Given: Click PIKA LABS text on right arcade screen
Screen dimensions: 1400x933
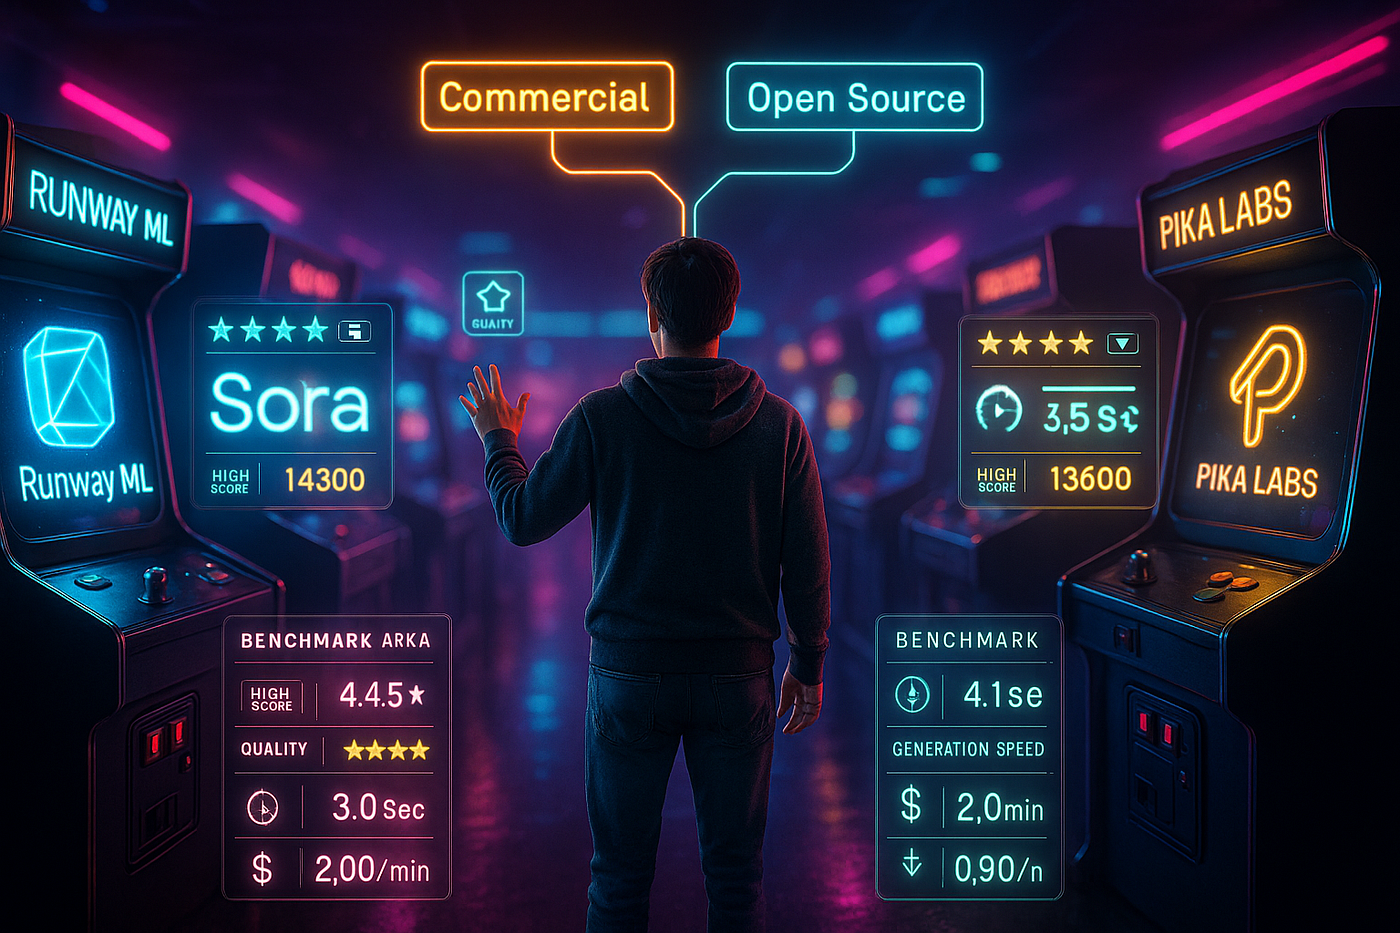Looking at the screenshot, I should [1257, 479].
